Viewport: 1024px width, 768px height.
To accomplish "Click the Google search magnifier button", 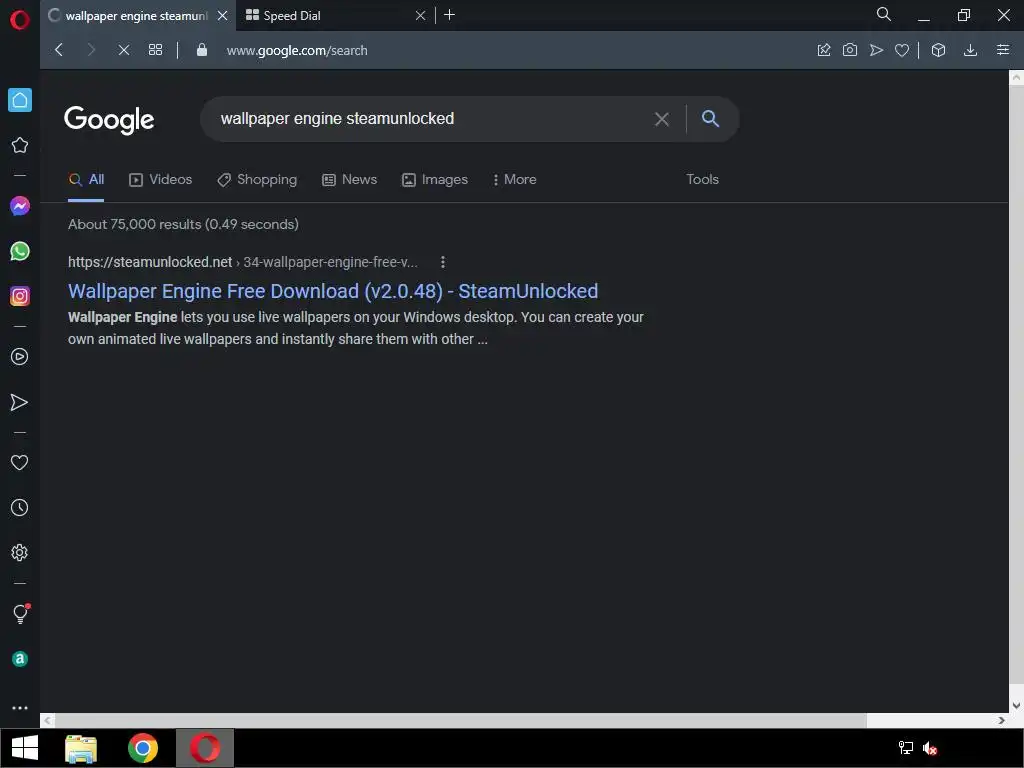I will pos(711,118).
